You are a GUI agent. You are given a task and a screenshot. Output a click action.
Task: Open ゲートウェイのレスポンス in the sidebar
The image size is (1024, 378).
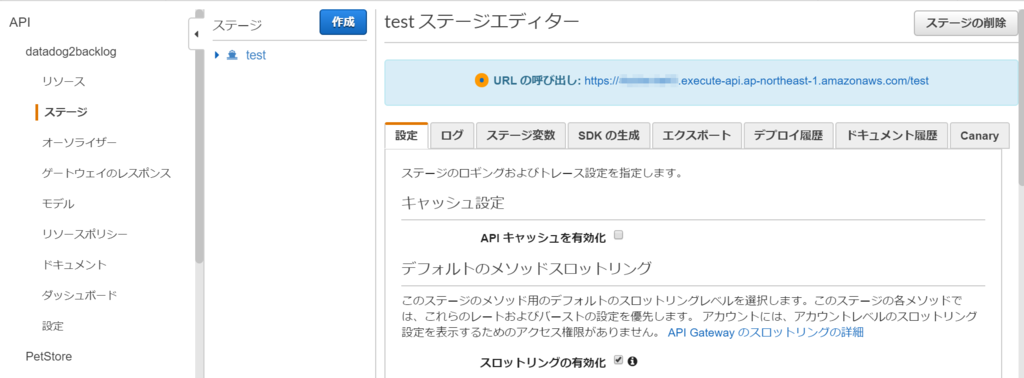coord(106,173)
